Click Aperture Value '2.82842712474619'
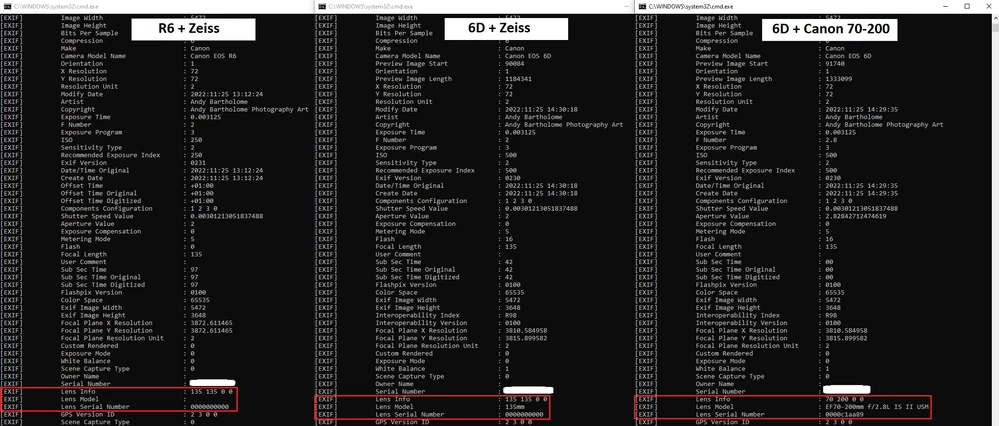Screen dimensions: 999x426 coord(856,217)
